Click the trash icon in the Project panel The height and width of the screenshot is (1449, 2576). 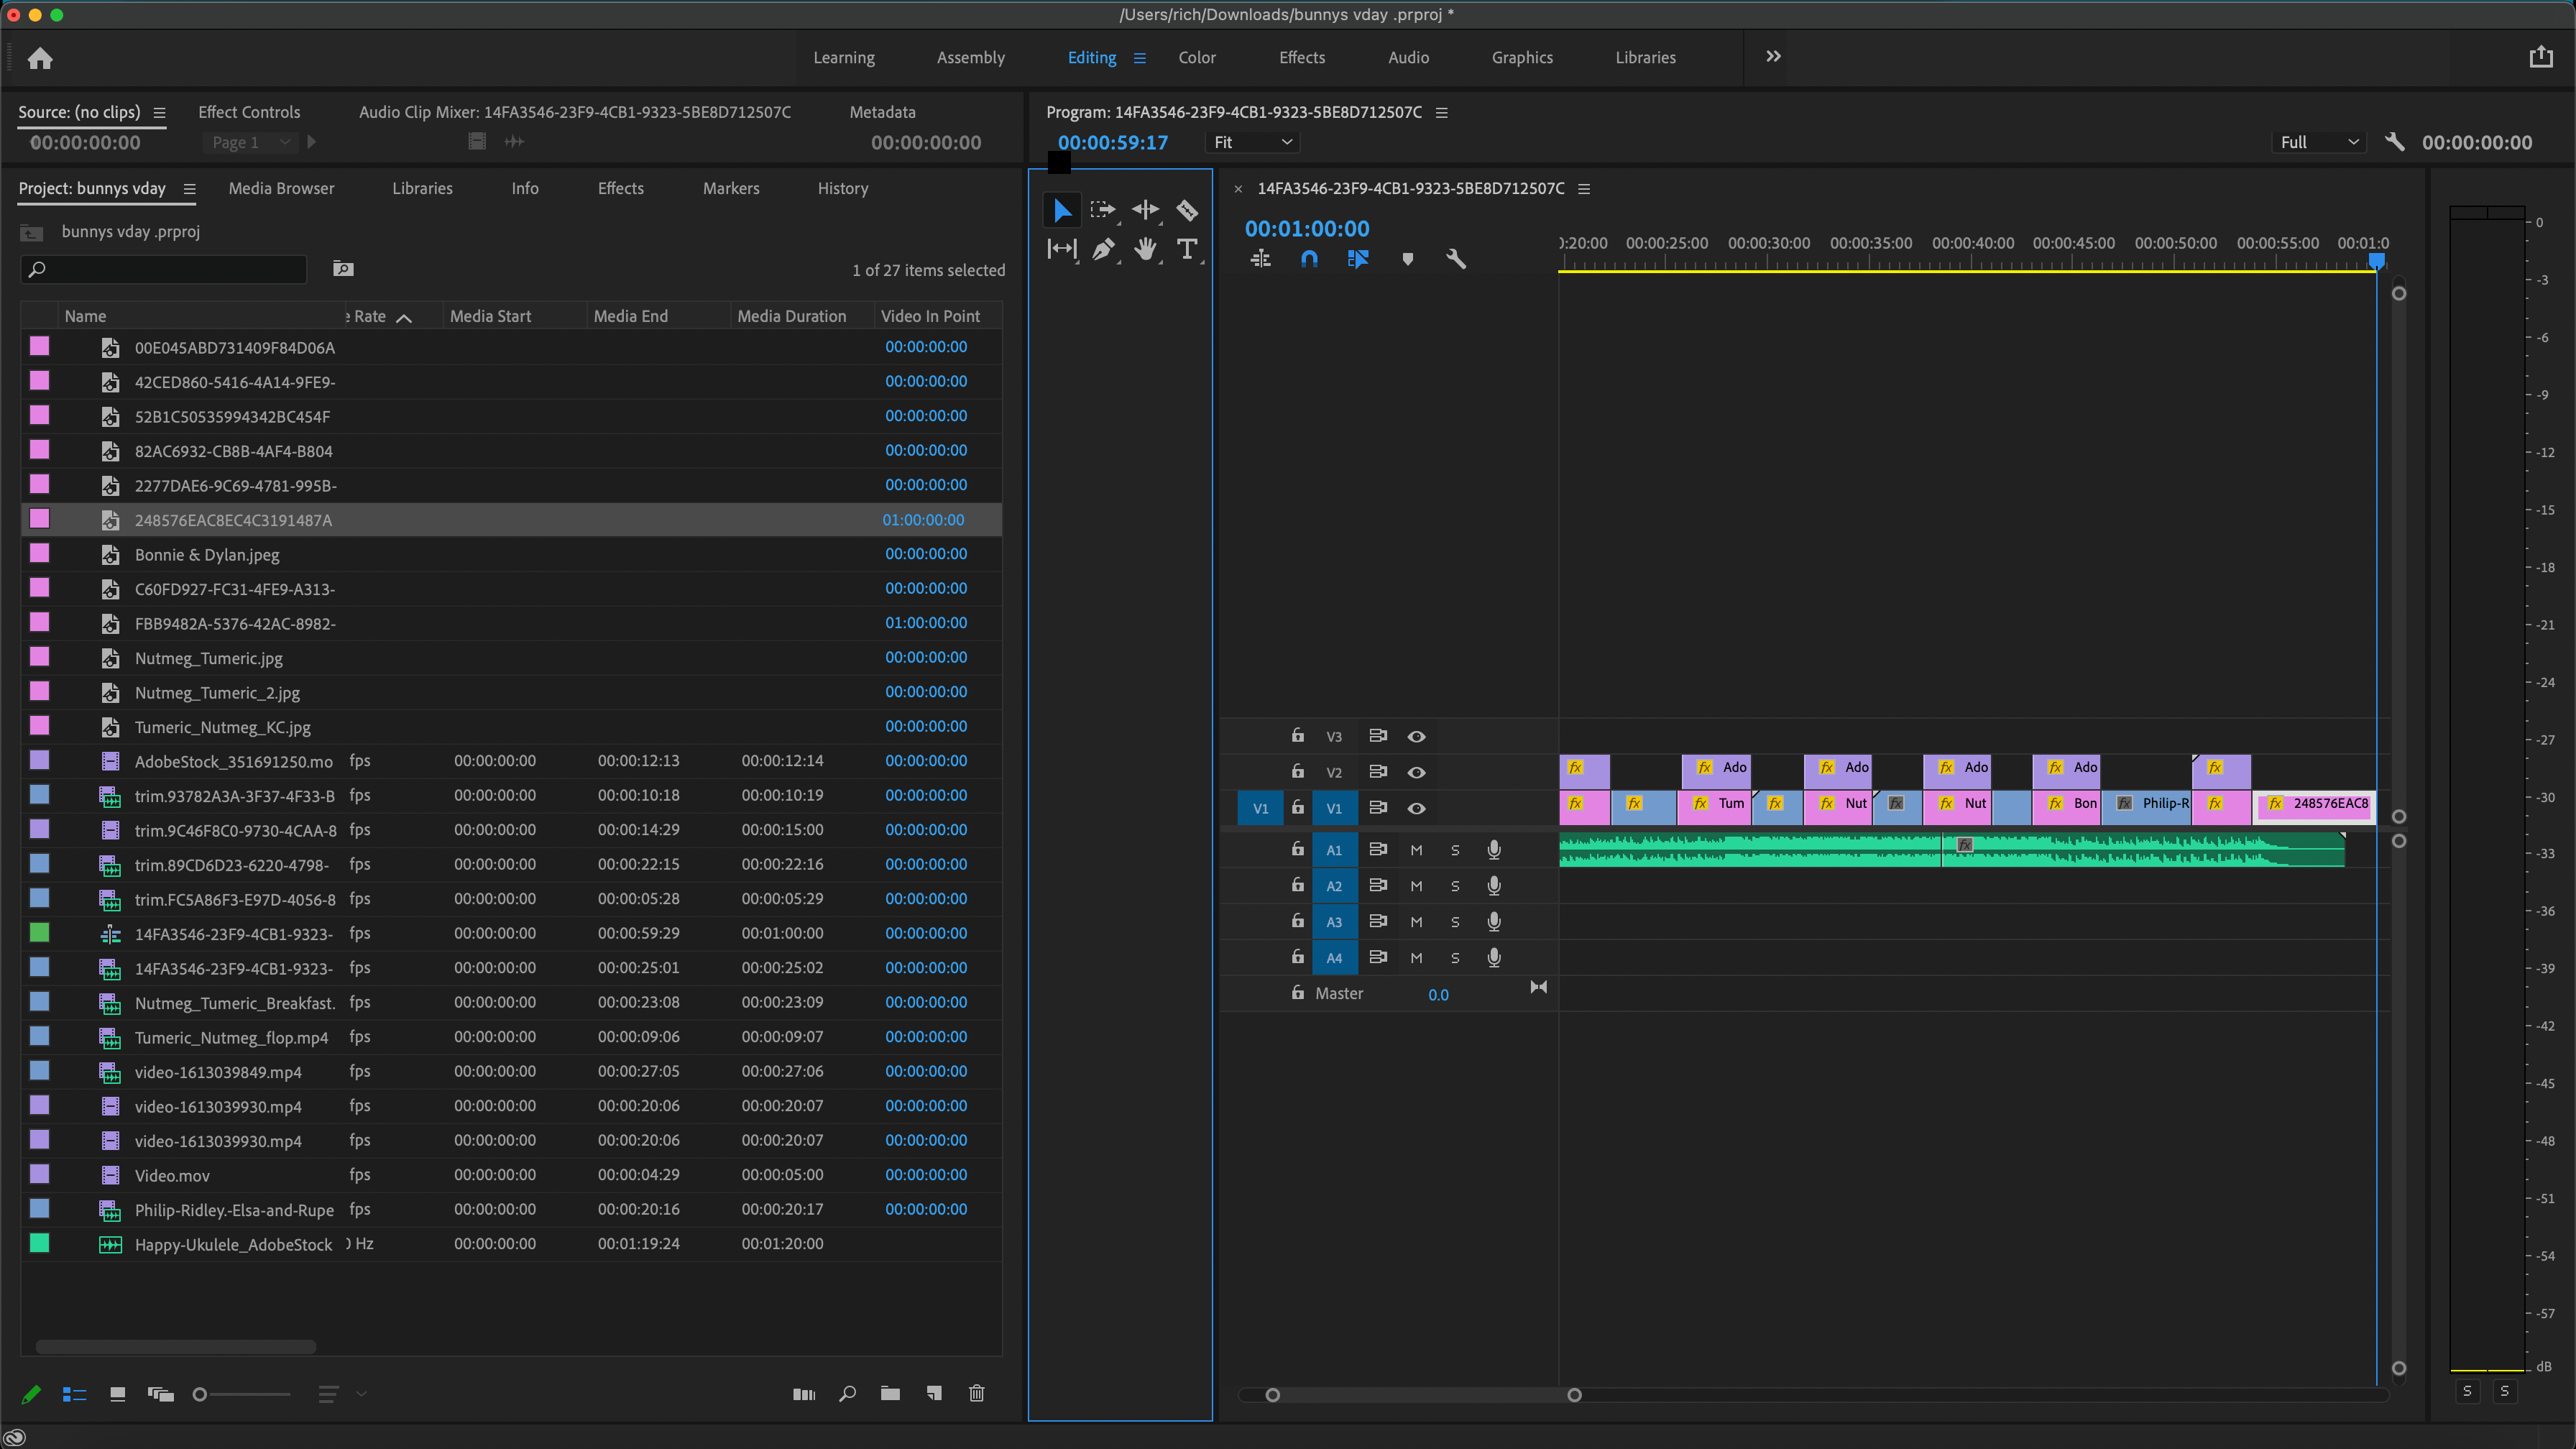(x=977, y=1393)
